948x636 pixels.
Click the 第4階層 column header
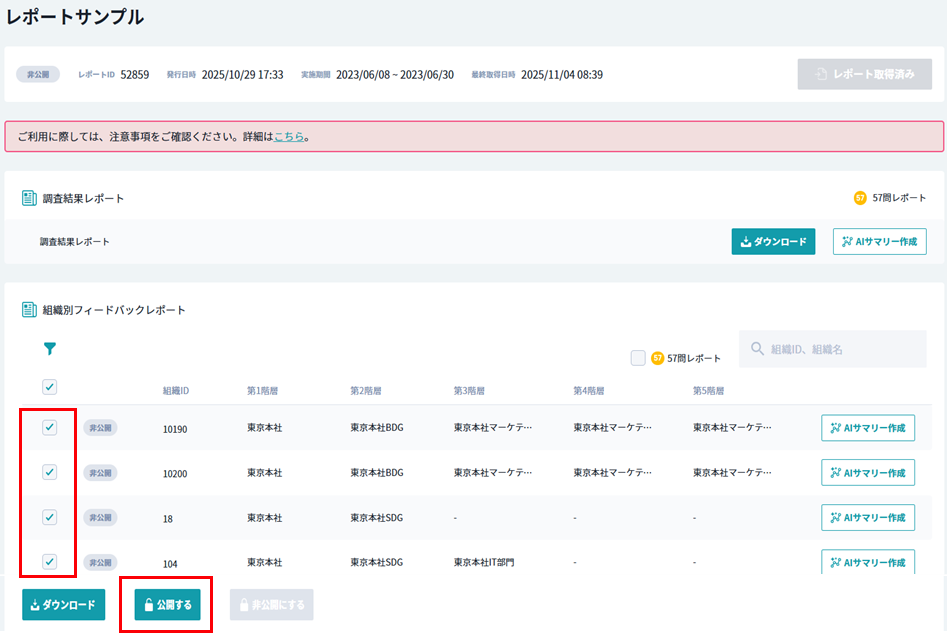coord(589,391)
